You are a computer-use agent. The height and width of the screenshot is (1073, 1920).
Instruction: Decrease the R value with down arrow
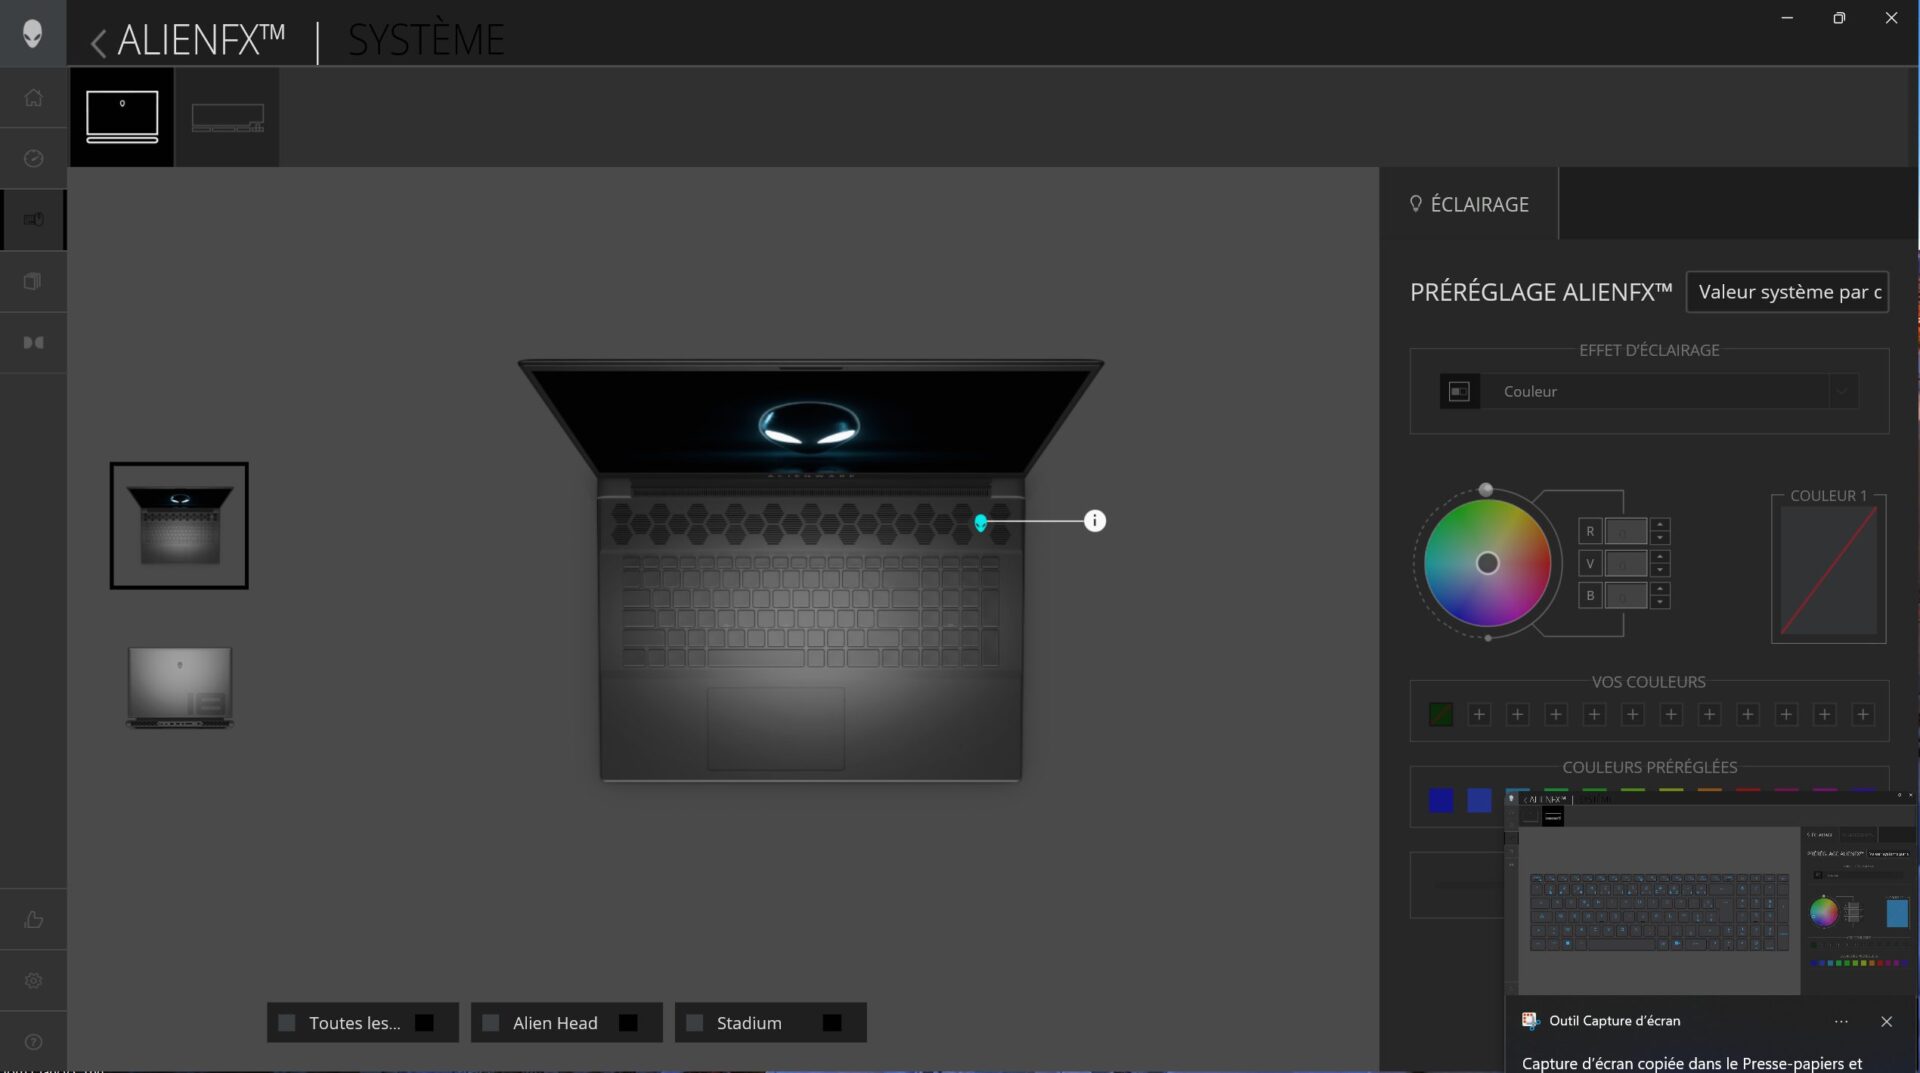(1660, 538)
